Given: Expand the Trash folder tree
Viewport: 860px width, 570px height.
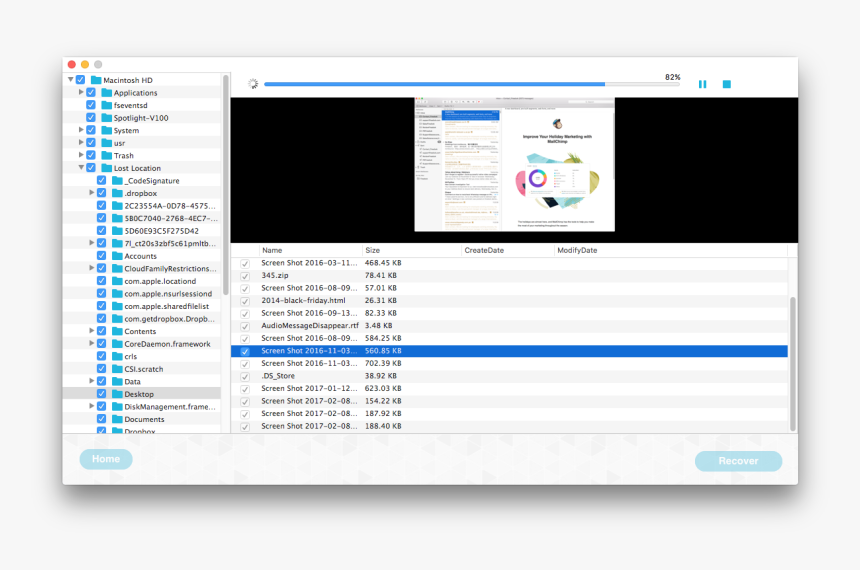Looking at the screenshot, I should coord(81,155).
